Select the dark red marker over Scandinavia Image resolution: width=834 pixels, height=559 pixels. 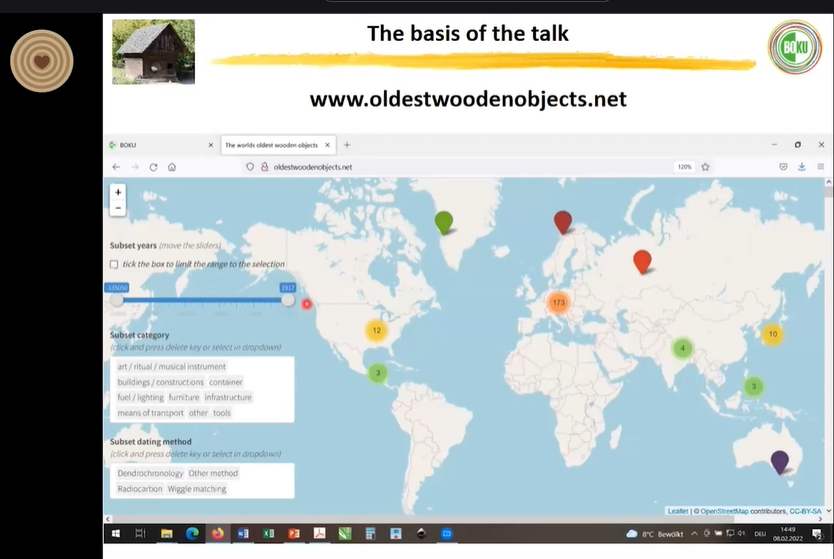tap(563, 222)
